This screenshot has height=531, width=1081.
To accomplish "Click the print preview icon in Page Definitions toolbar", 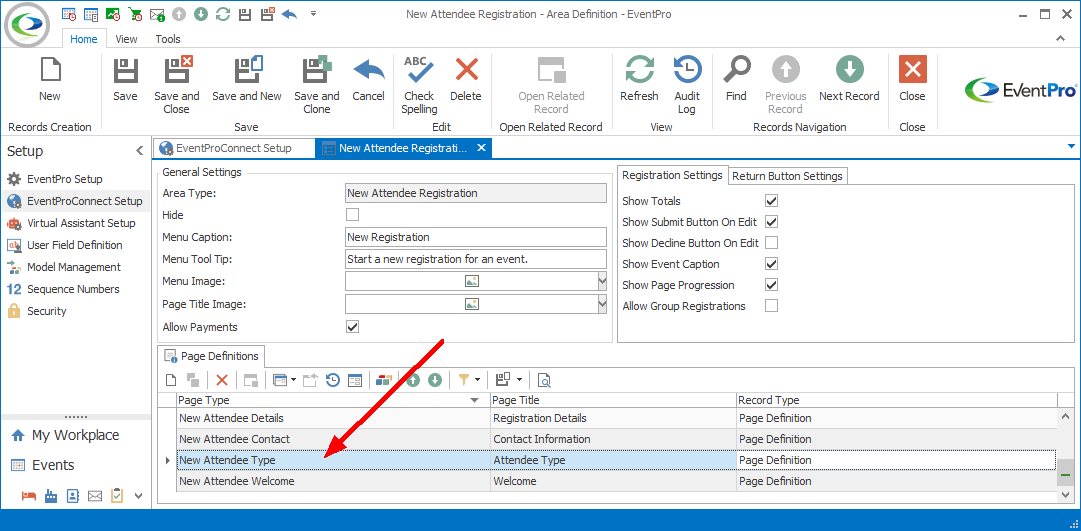I will pos(545,379).
